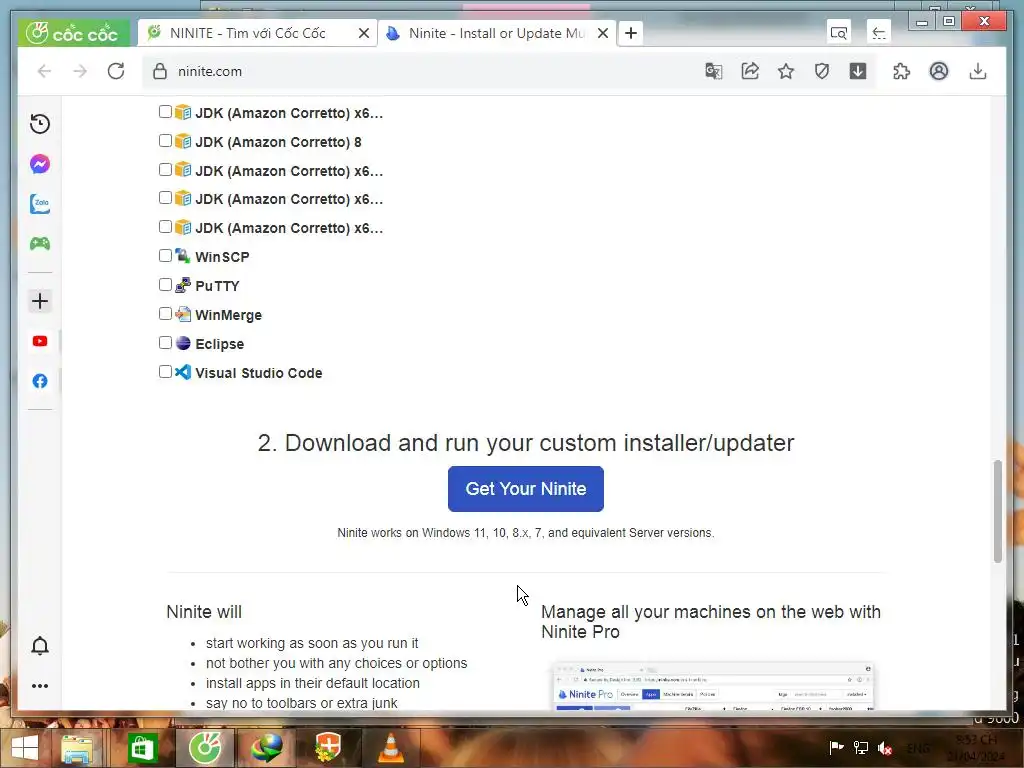
Task: Open the Windows Store taskbar icon
Action: 142,748
